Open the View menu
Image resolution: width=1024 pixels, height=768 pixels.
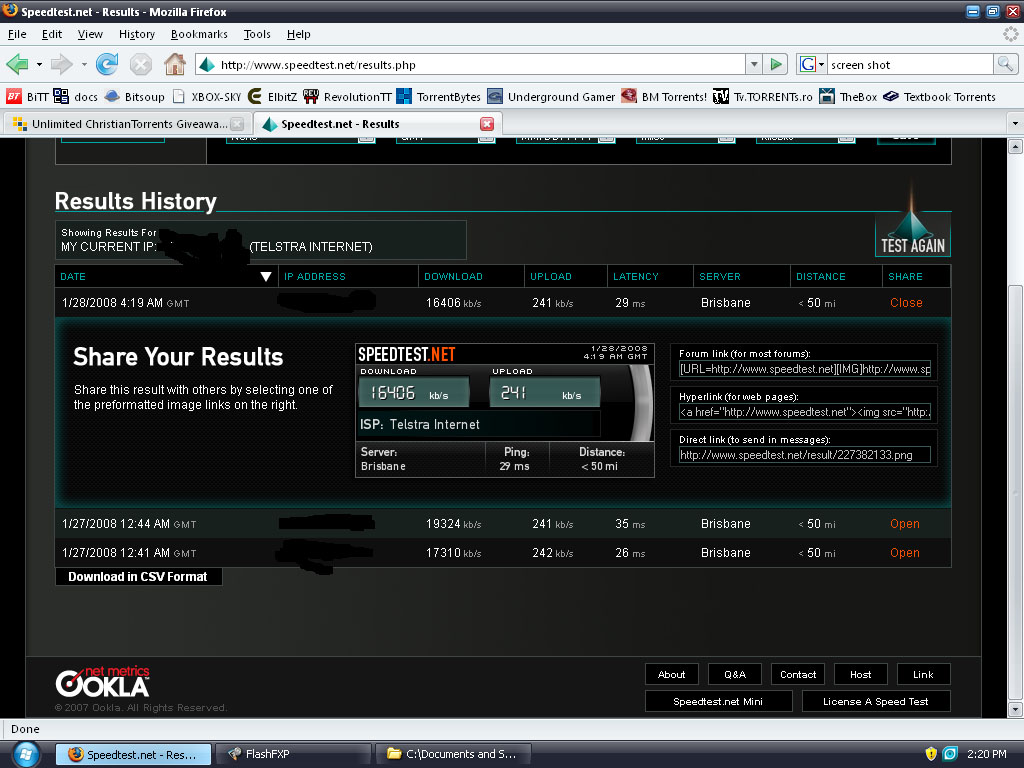pyautogui.click(x=90, y=34)
